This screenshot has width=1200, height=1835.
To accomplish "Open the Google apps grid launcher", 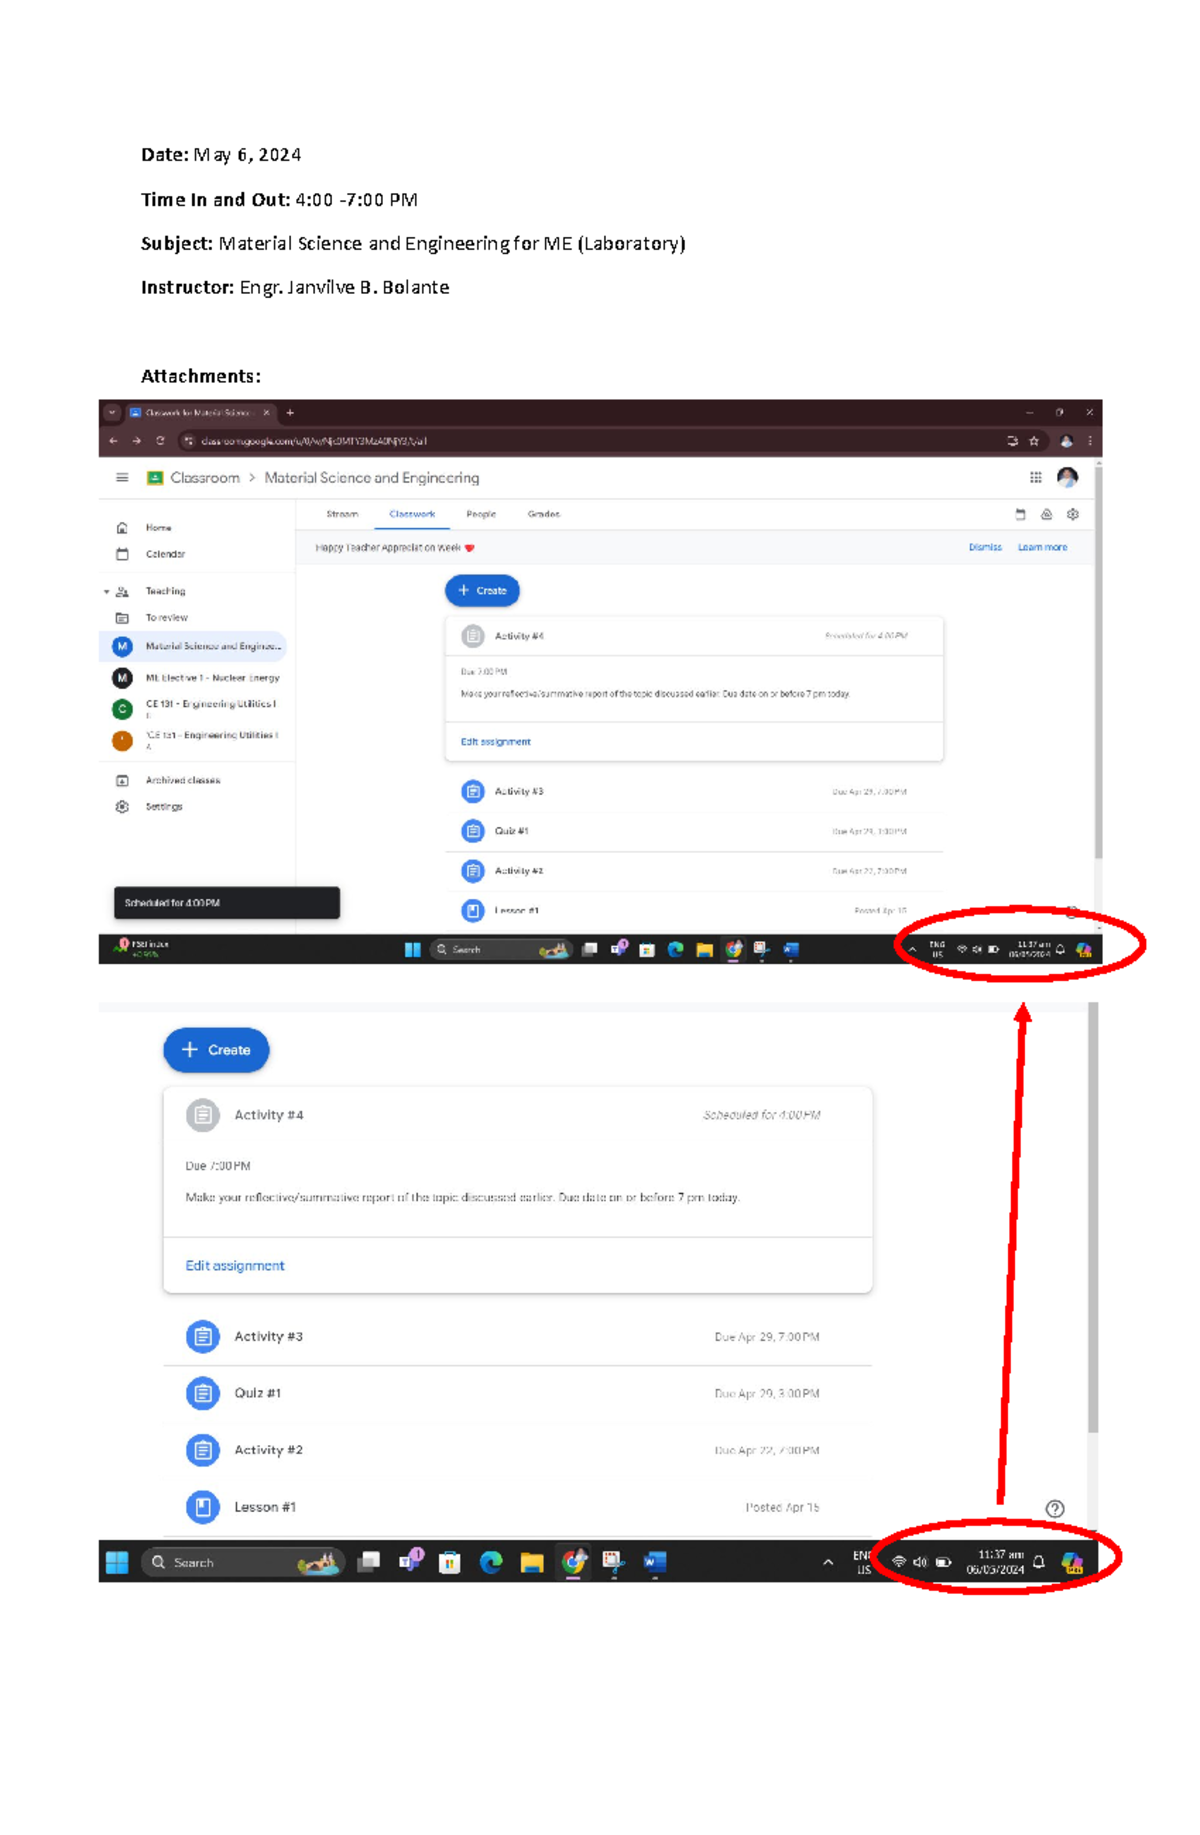I will click(x=1036, y=478).
